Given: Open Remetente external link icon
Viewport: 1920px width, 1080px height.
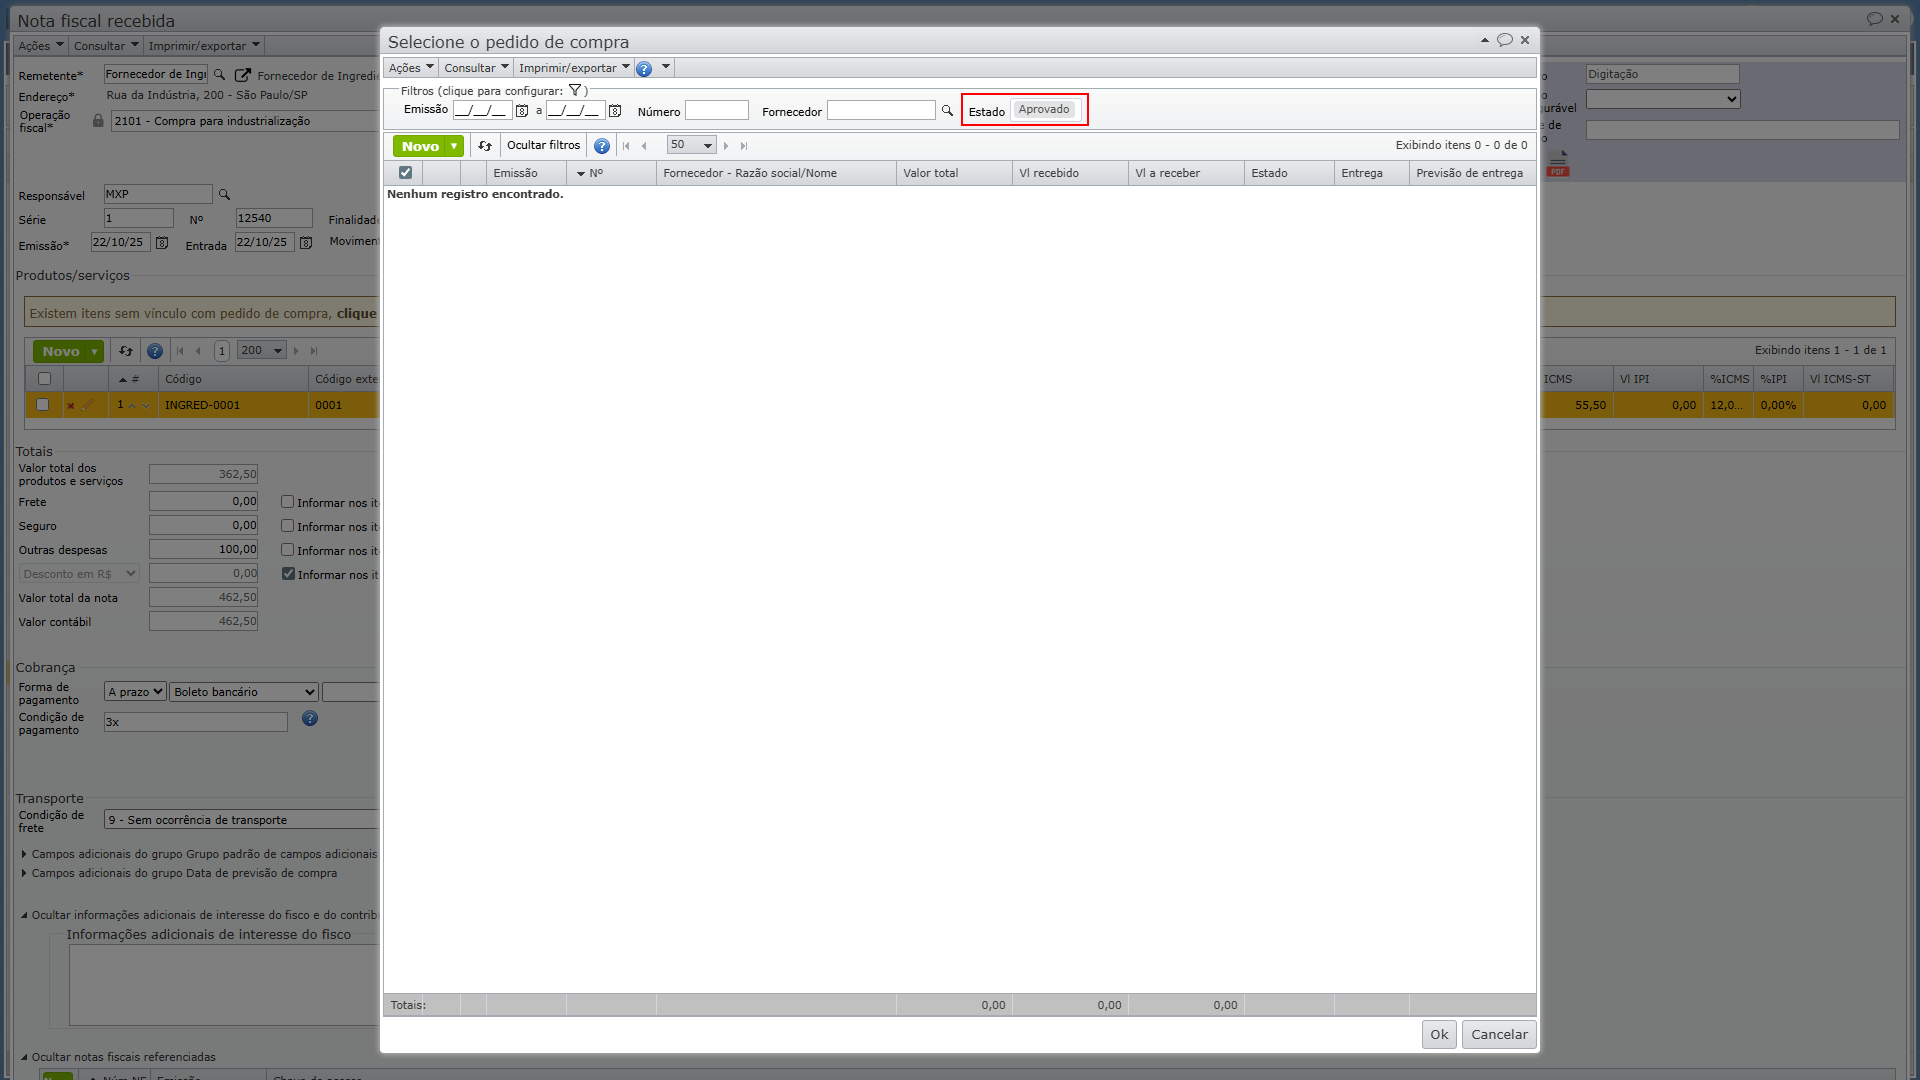Looking at the screenshot, I should 242,75.
